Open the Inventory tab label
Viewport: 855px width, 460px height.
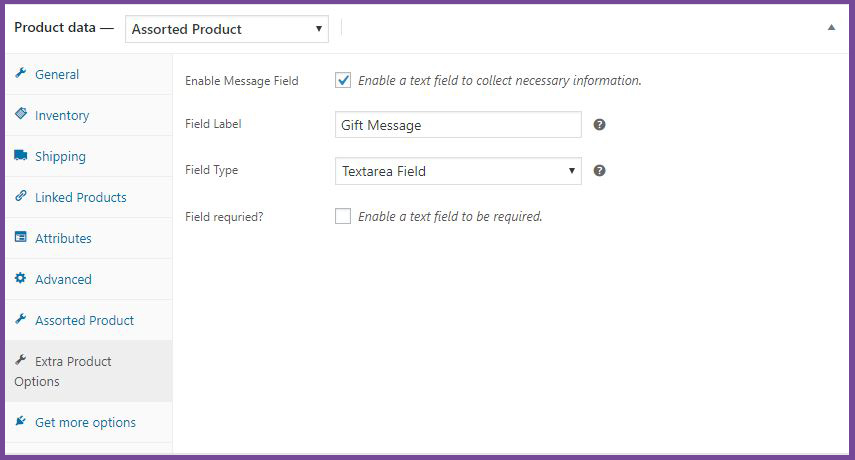[62, 116]
